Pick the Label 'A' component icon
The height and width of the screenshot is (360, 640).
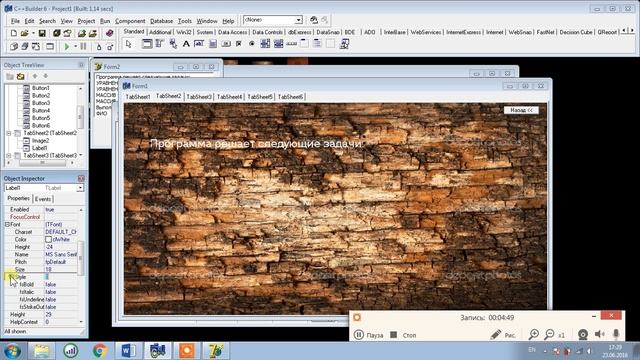pos(186,44)
